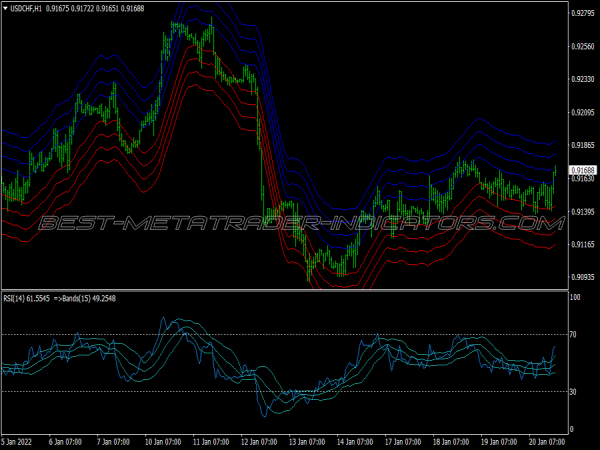The width and height of the screenshot is (600, 450).
Task: Click the 5 Jan 2022 date label
Action: coord(16,442)
